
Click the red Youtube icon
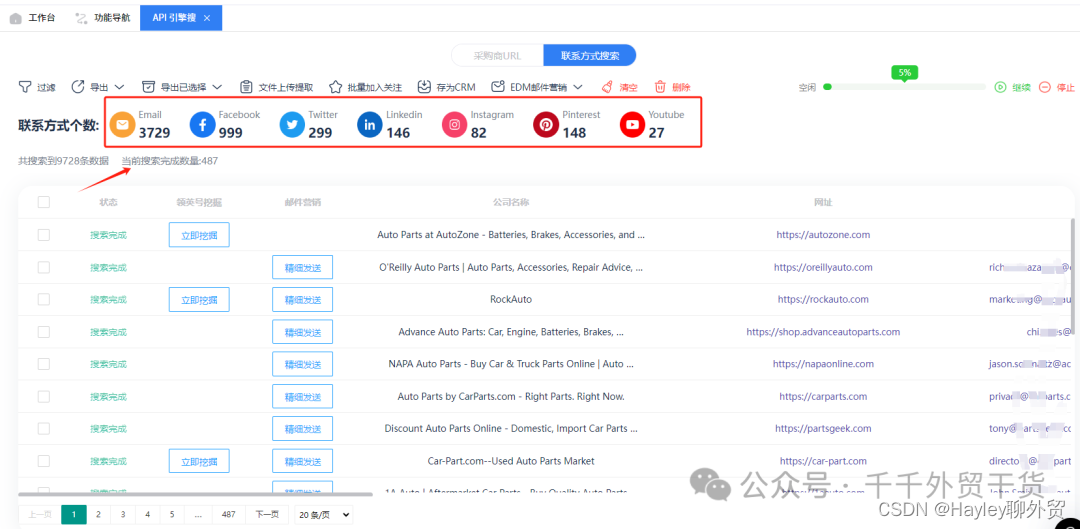[x=632, y=125]
